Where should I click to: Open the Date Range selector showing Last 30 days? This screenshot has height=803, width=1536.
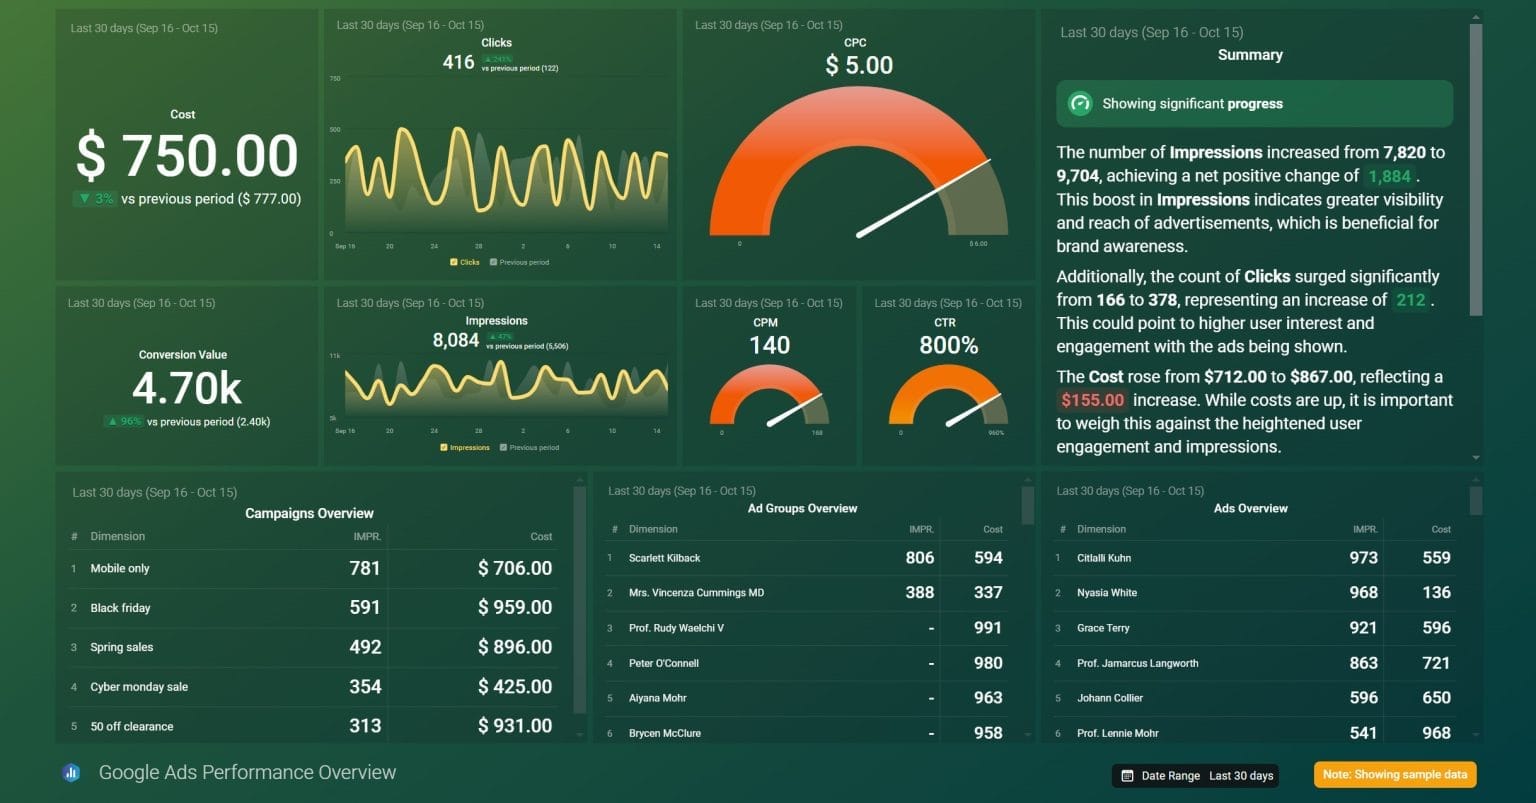point(1195,775)
